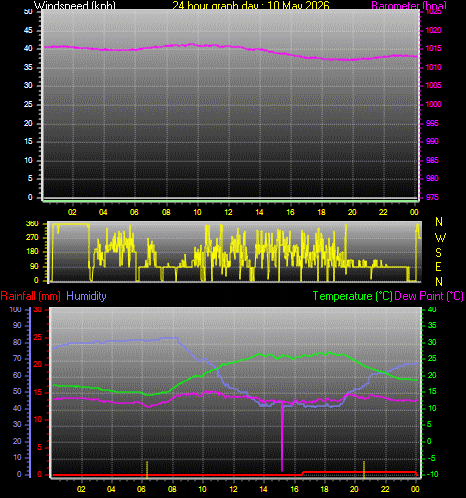Click the 1020 value on barometer axis

coord(433,30)
